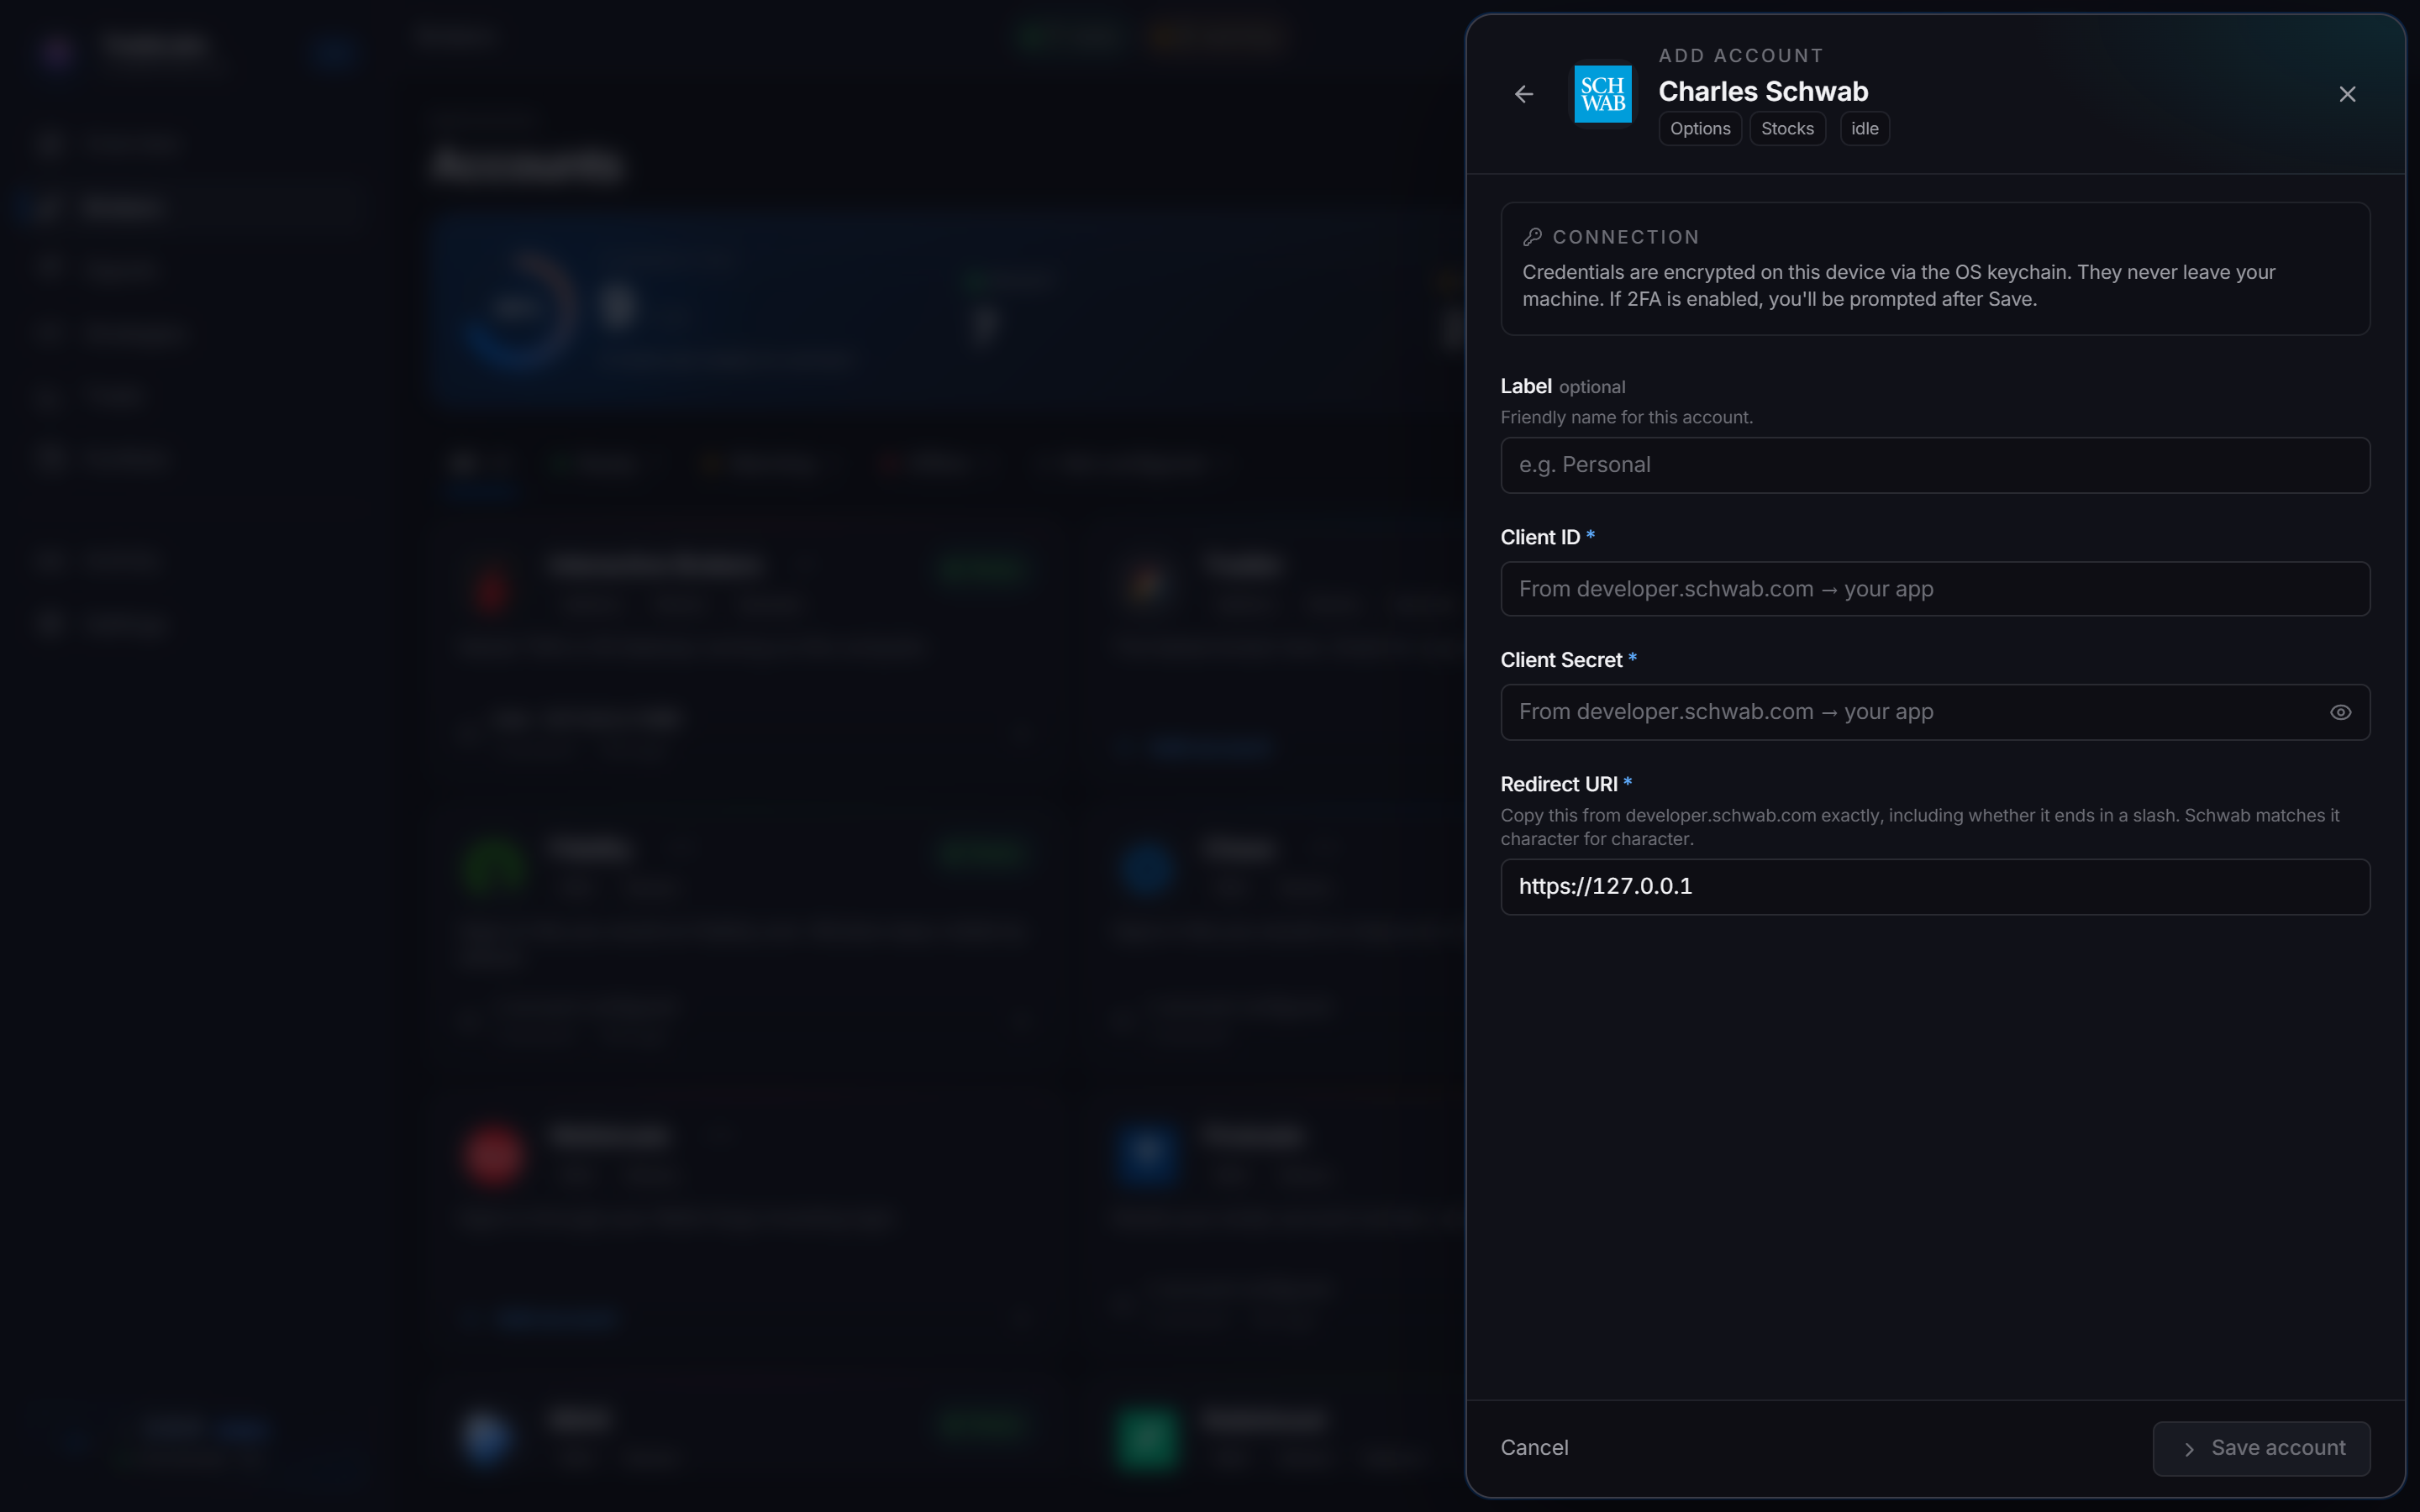
Task: Click the Client ID field label
Action: tap(1540, 538)
